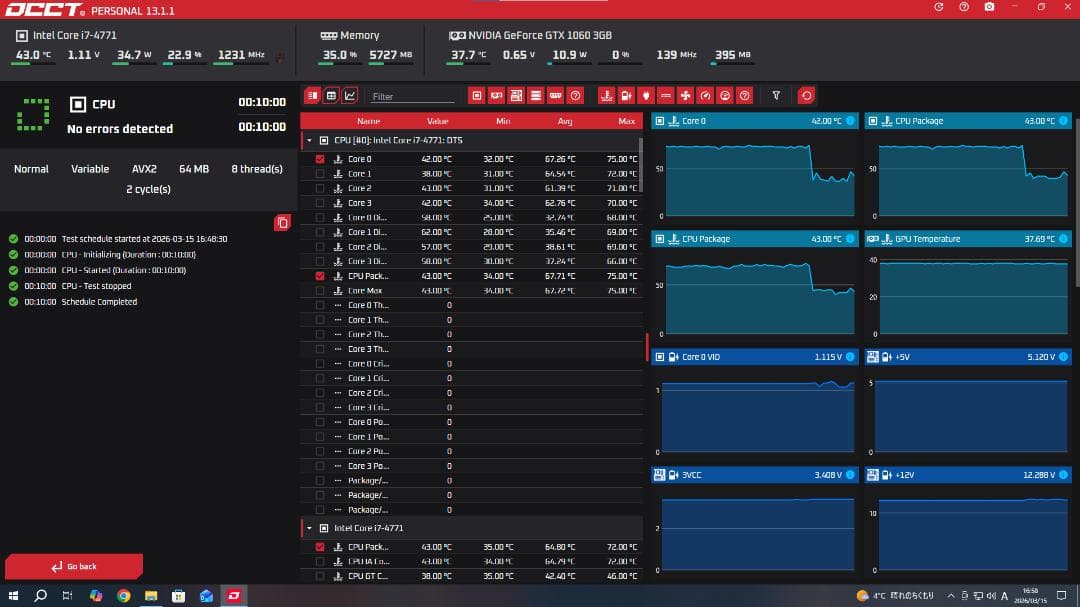Open info for the Core 0 VID graph

click(850, 357)
